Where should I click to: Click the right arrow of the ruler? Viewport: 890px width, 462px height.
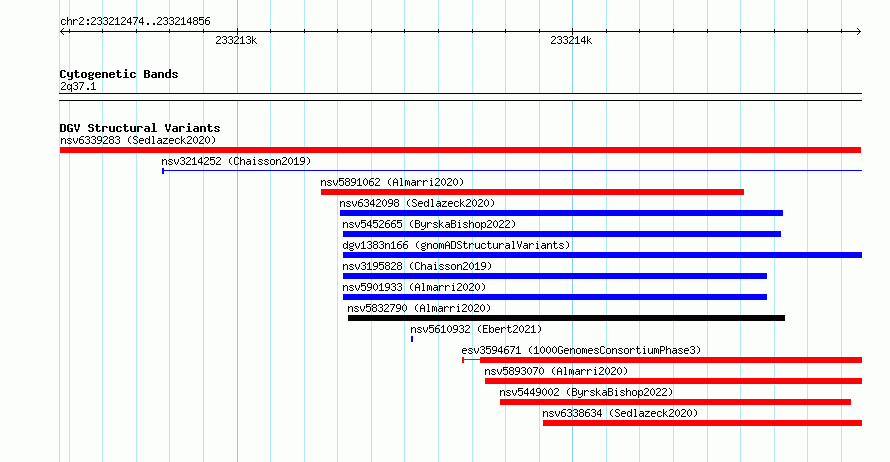pos(858,32)
